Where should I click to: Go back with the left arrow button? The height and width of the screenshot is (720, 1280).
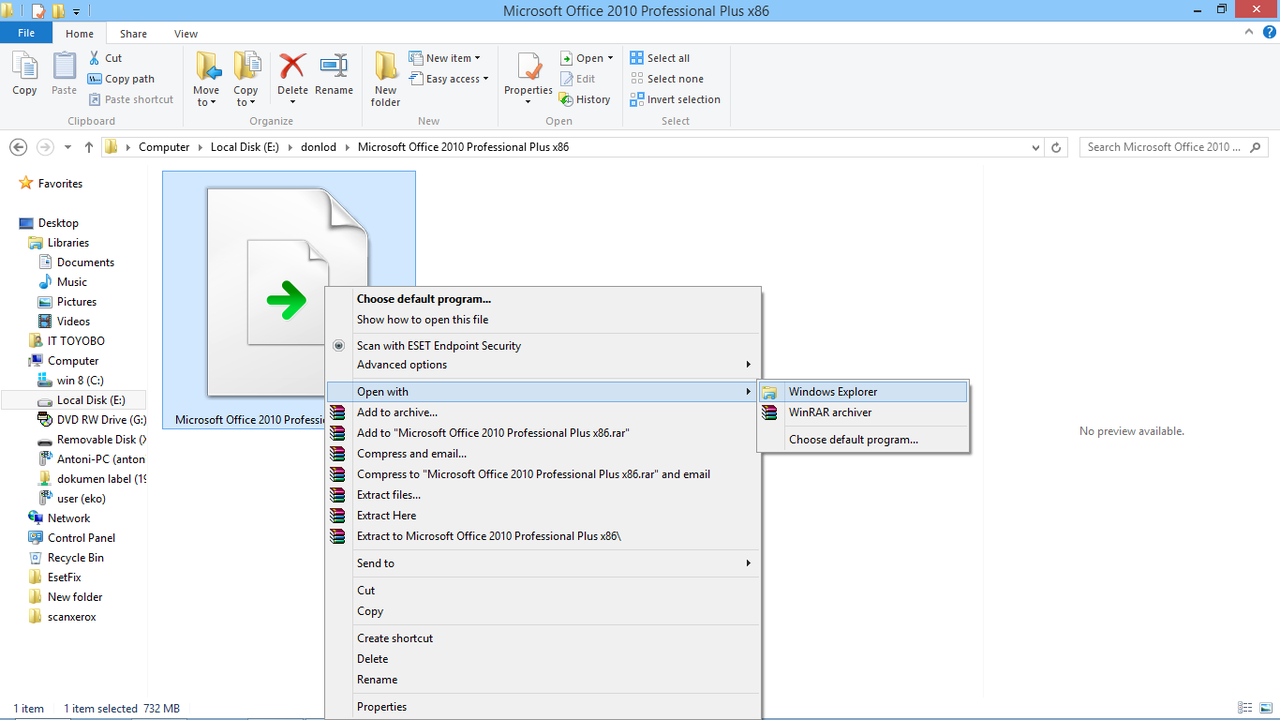tap(18, 147)
